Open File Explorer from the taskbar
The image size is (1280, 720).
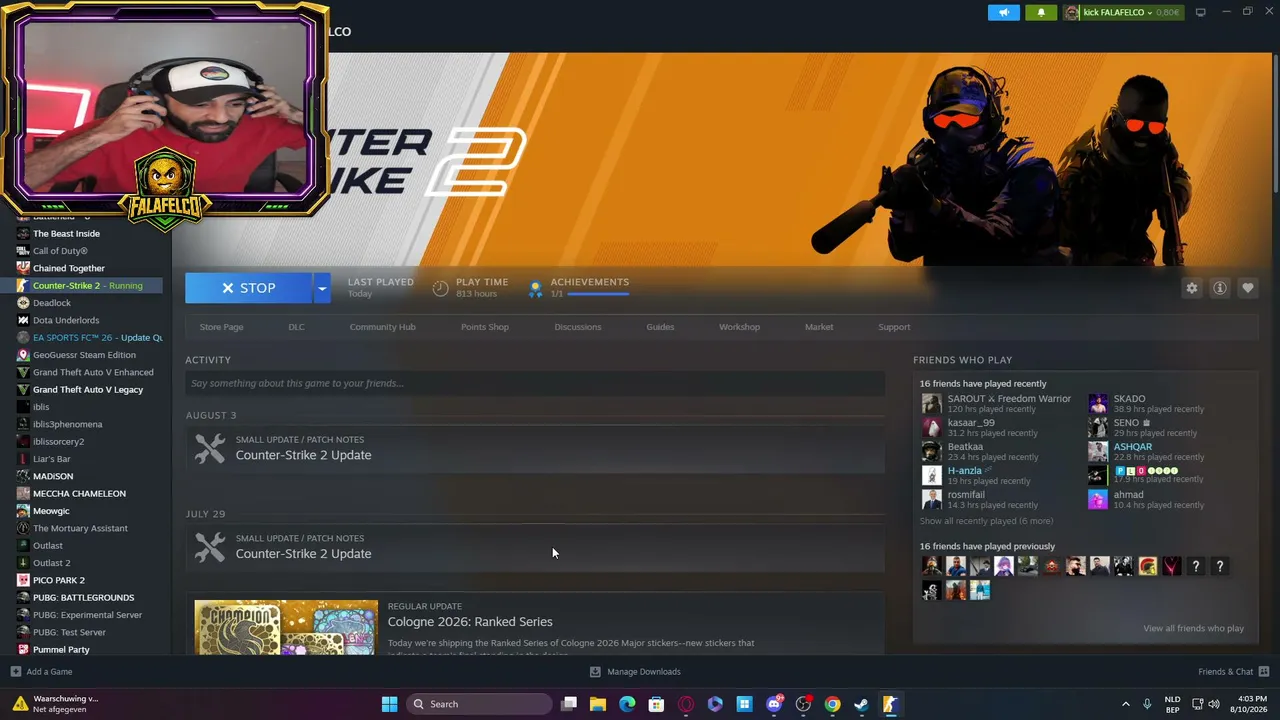pyautogui.click(x=598, y=704)
